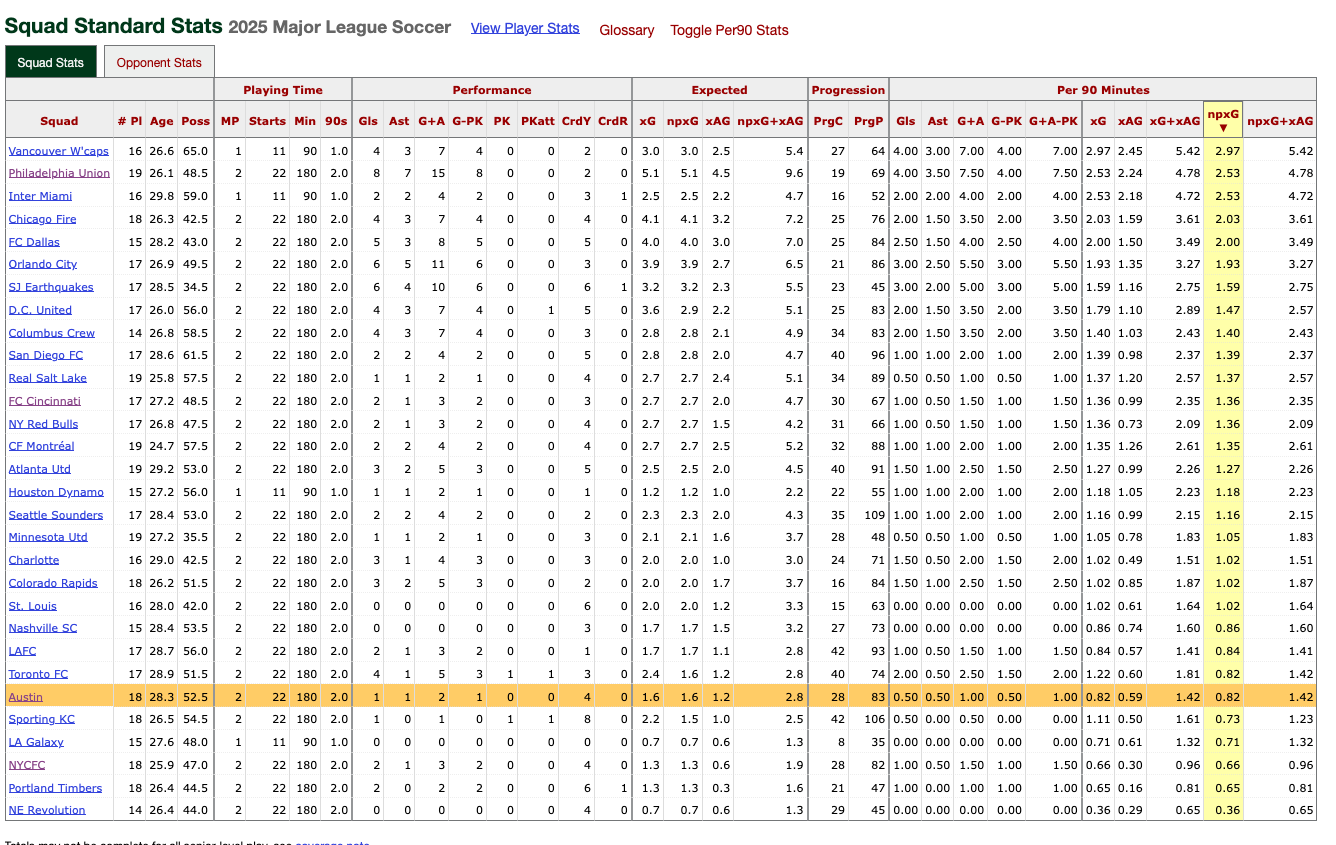The height and width of the screenshot is (845, 1336).
Task: Click the Atlanta Utd link
Action: click(40, 469)
